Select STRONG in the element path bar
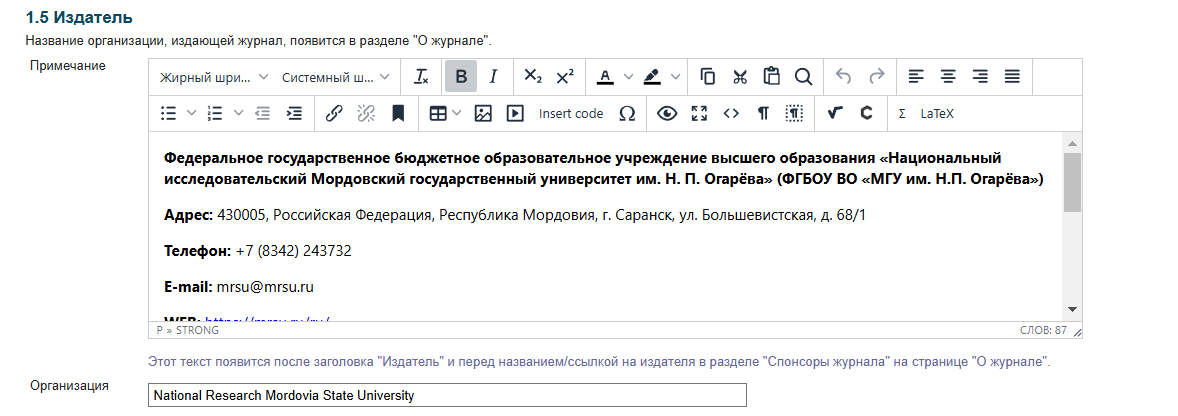Screen dimensions: 1178x416 point(198,330)
